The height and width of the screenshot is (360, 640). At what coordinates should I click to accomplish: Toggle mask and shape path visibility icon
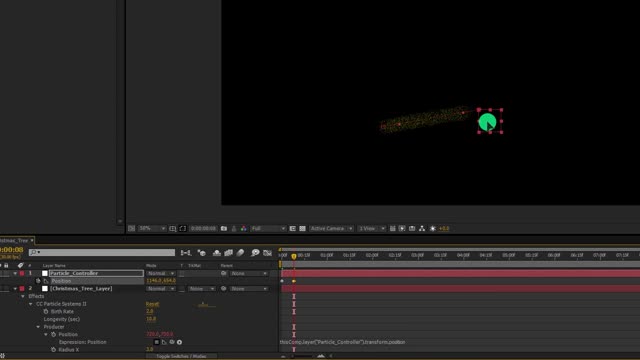coord(182,229)
